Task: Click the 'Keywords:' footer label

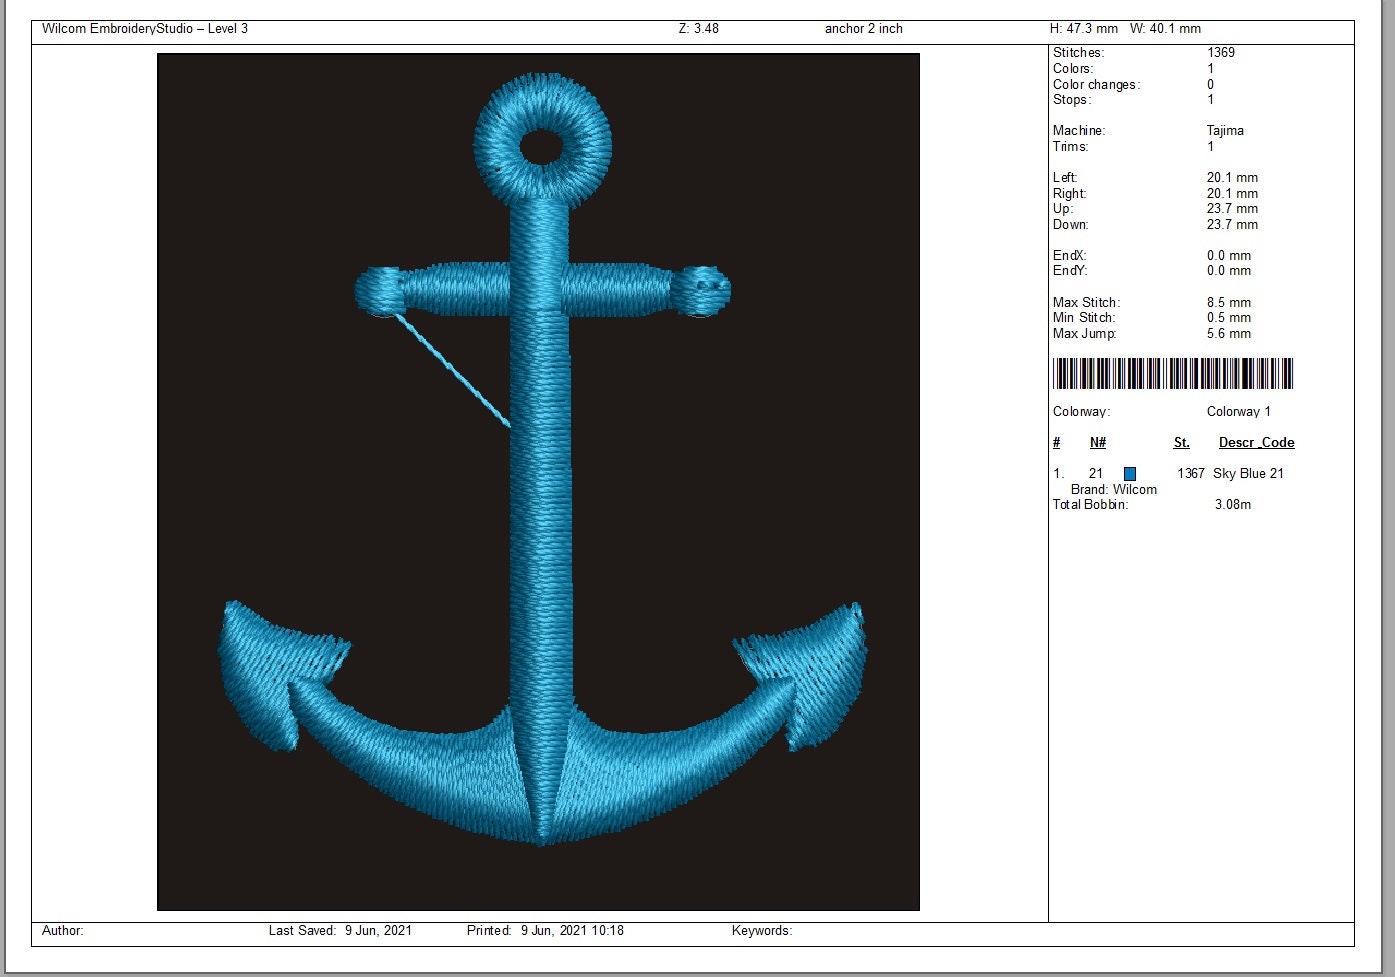Action: click(762, 931)
